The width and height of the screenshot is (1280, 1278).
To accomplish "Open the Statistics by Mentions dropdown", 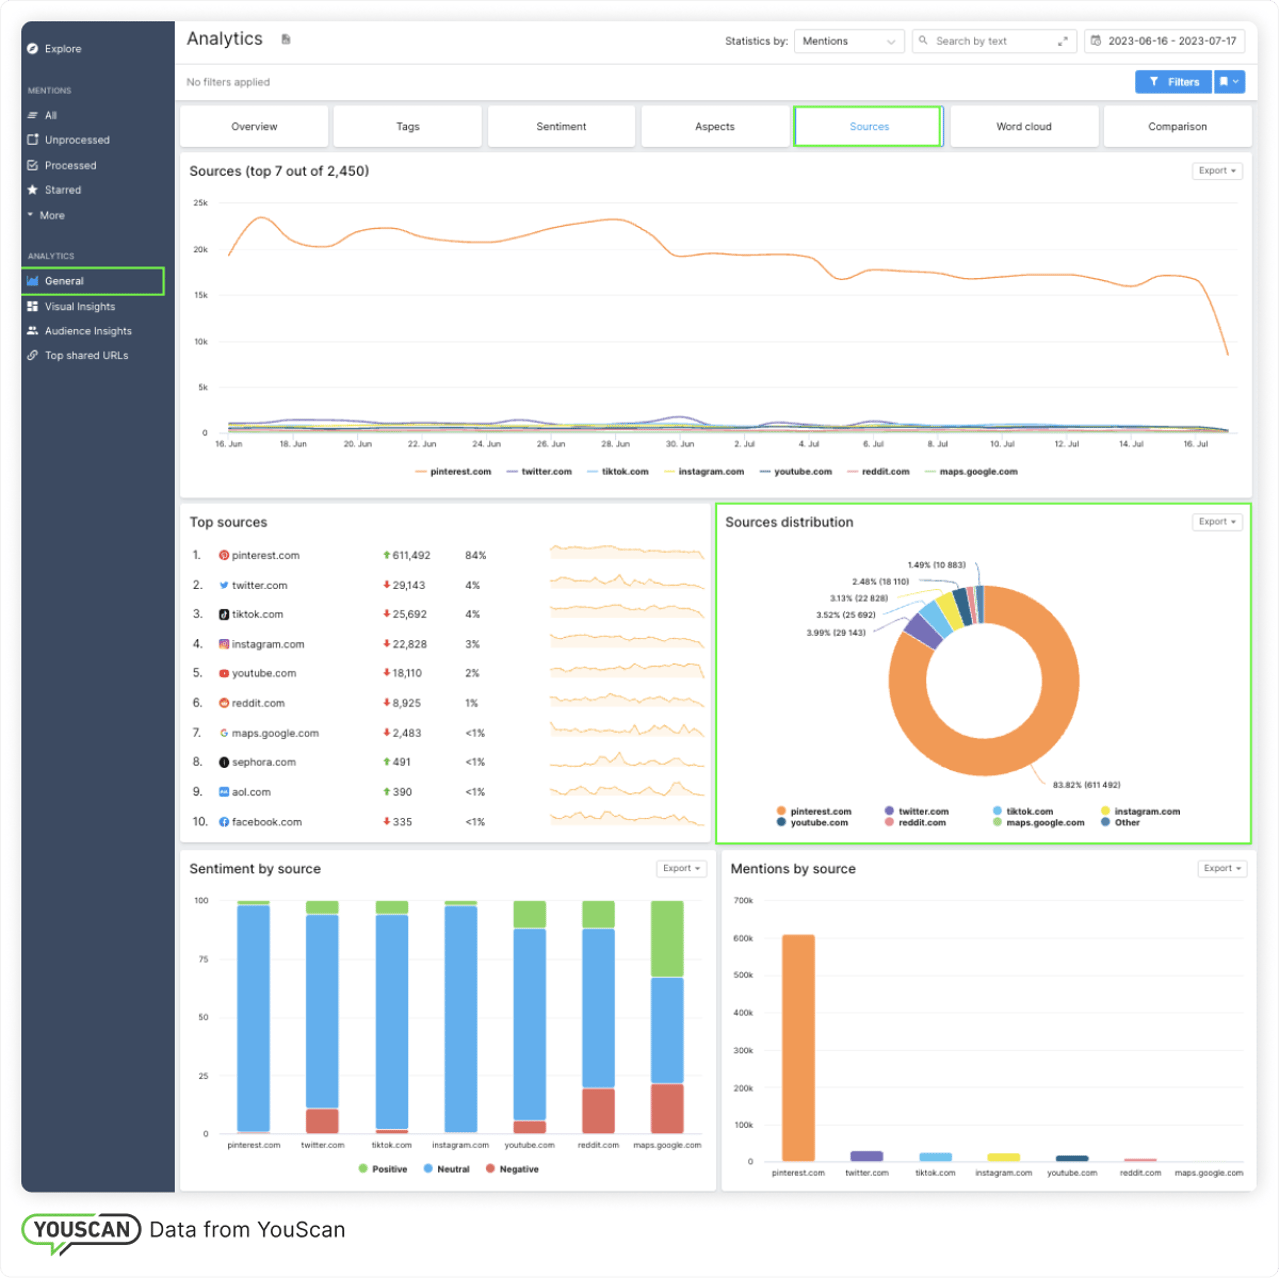I will (x=848, y=41).
